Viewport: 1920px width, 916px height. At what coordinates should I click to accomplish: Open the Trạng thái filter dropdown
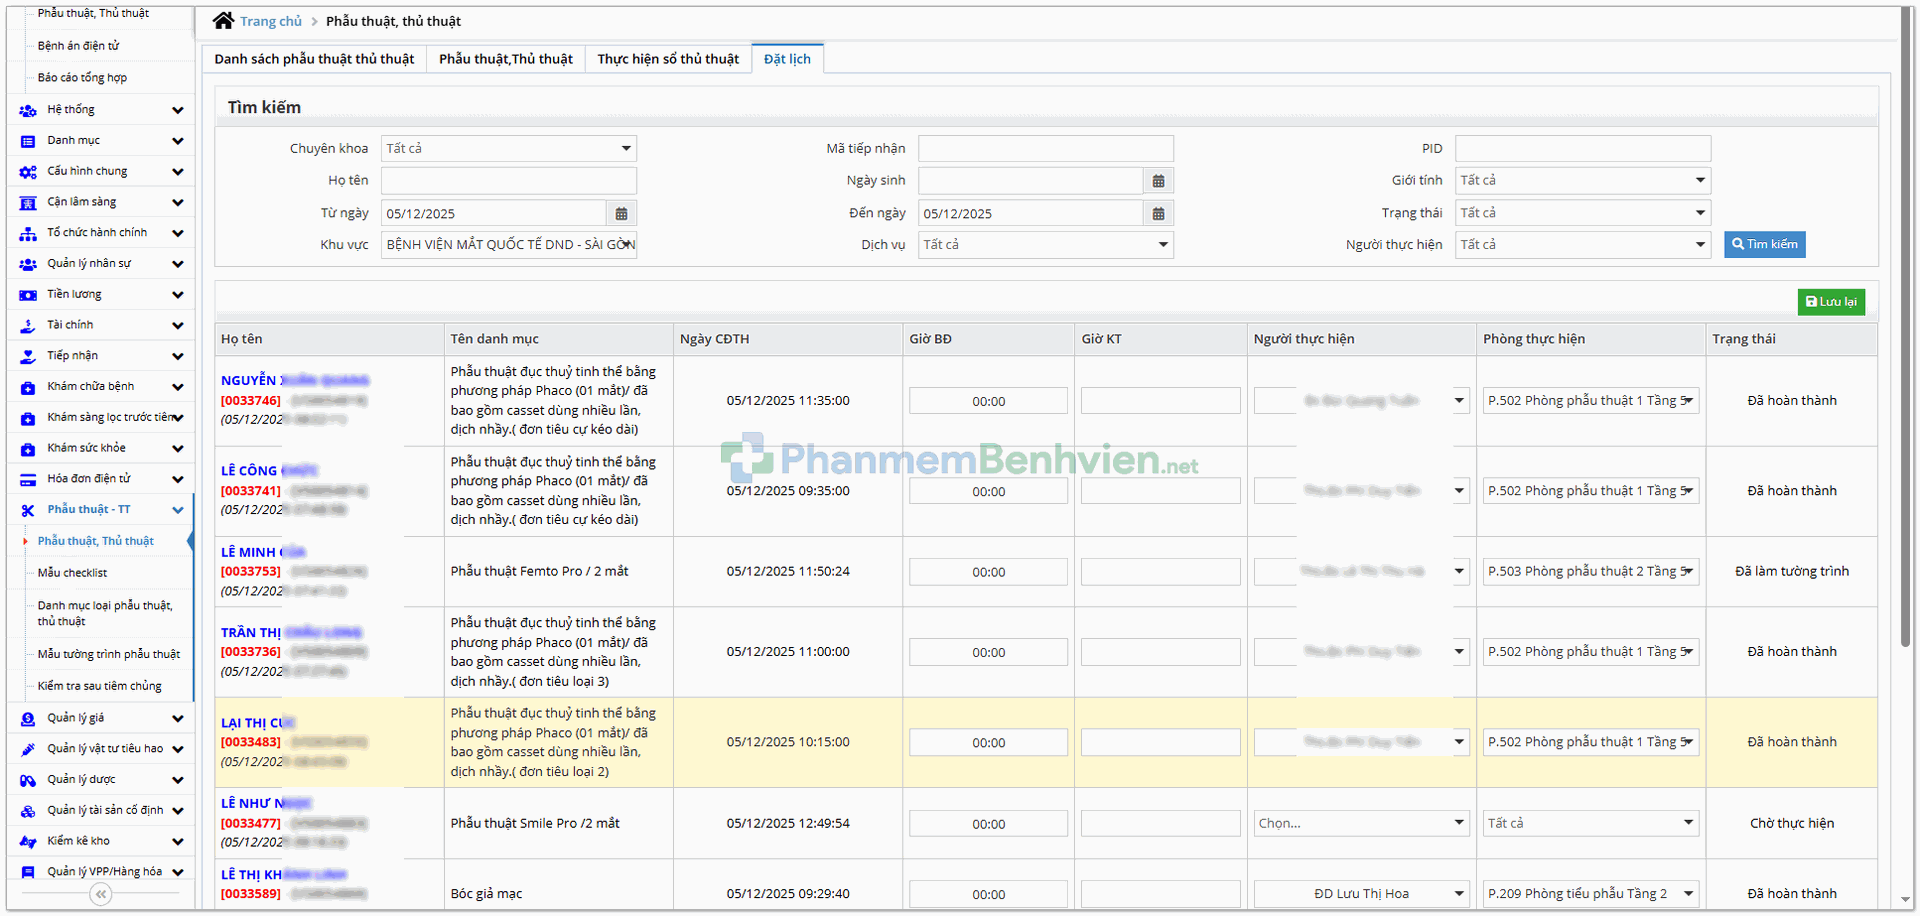[x=1582, y=213]
